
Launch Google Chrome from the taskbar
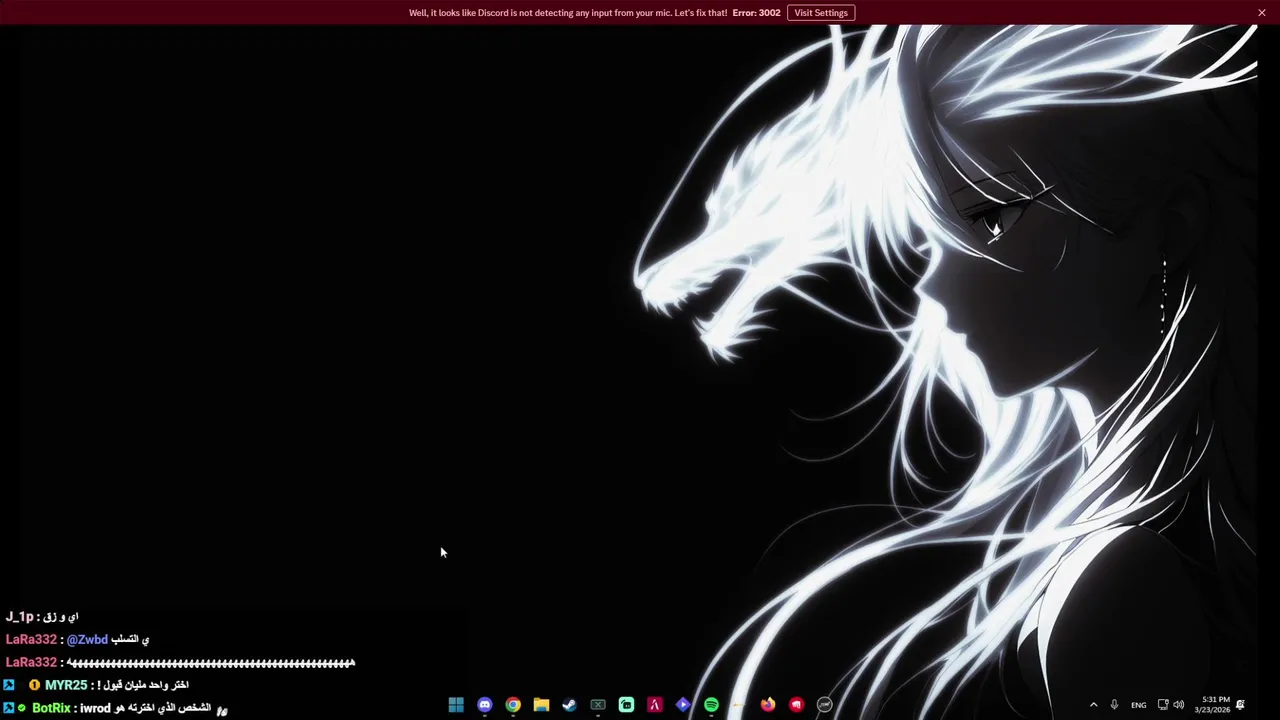(x=513, y=705)
